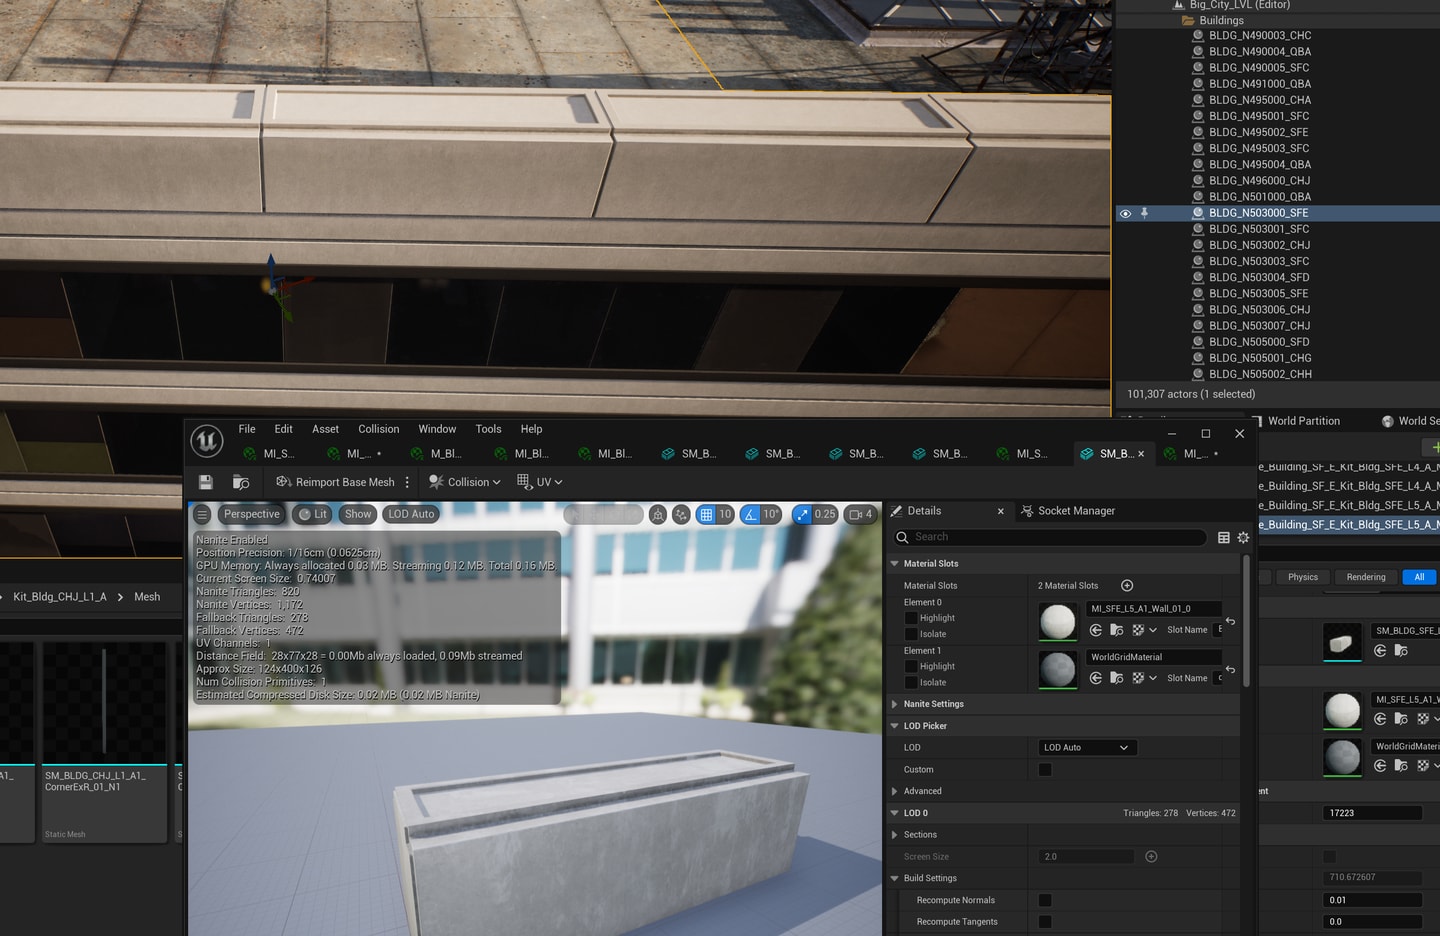Screen dimensions: 1440x936
Task: Reset Element 0 material to default
Action: (x=1230, y=621)
